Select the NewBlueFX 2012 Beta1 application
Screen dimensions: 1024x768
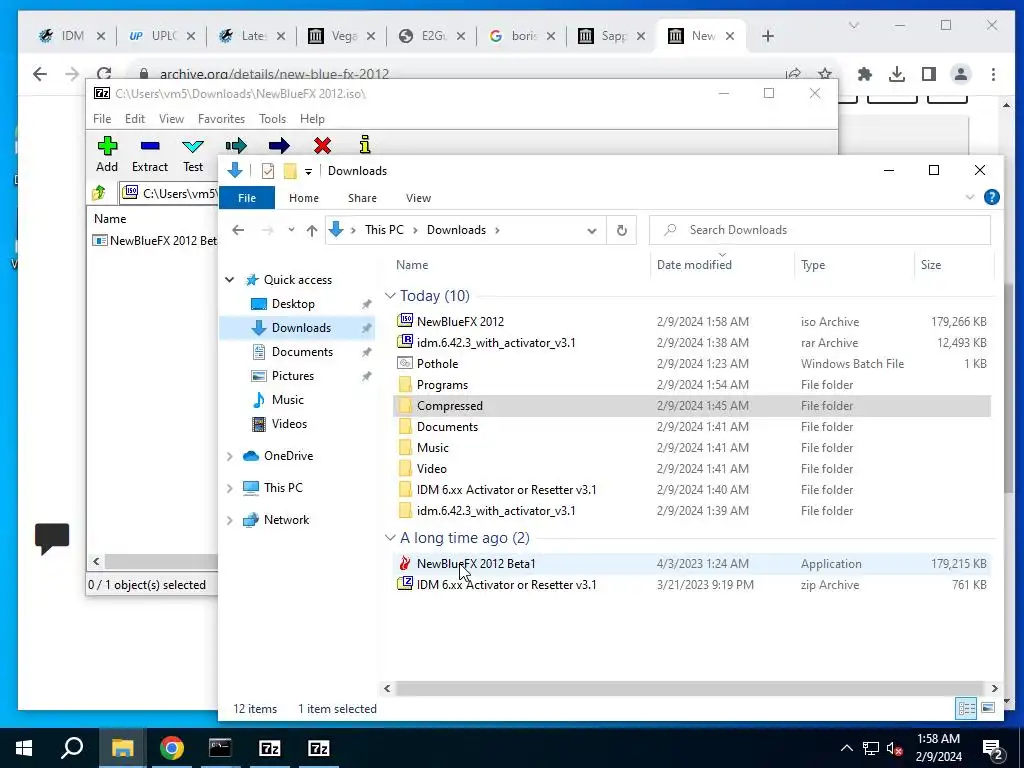pyautogui.click(x=692, y=564)
